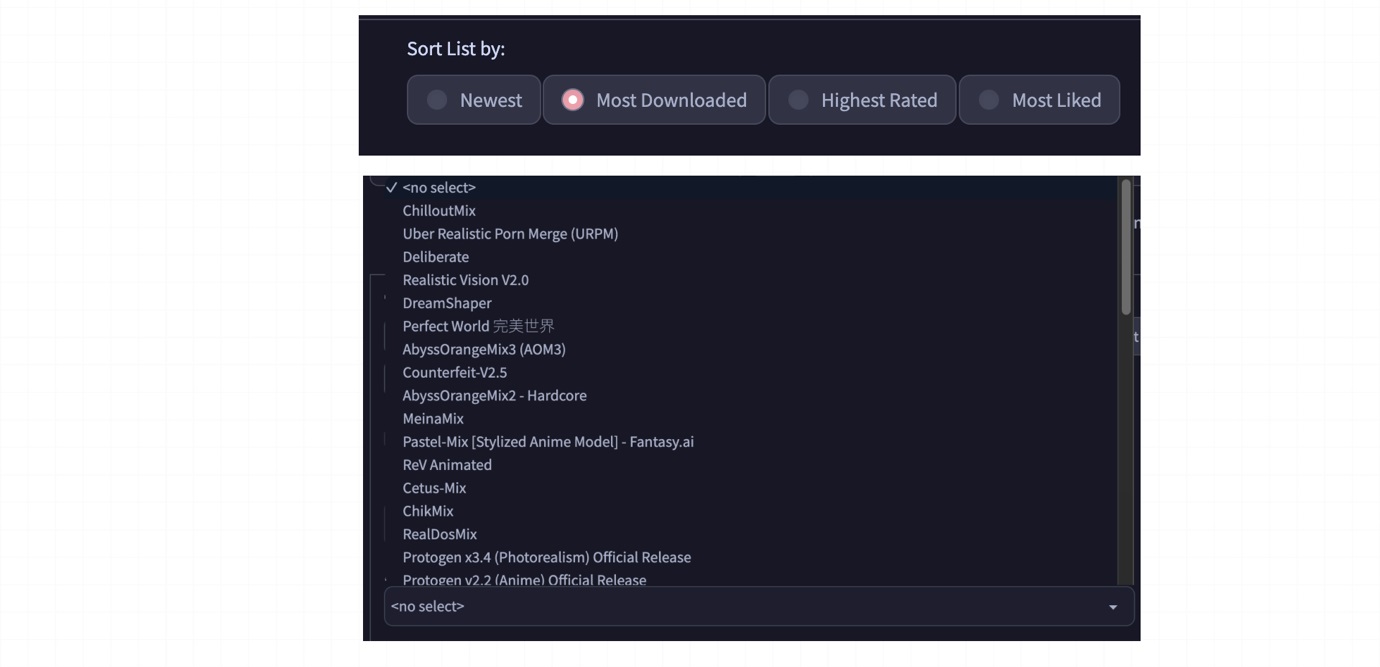
Task: Select AbyssOrangeMix3 (AOM3) option
Action: [x=484, y=349]
